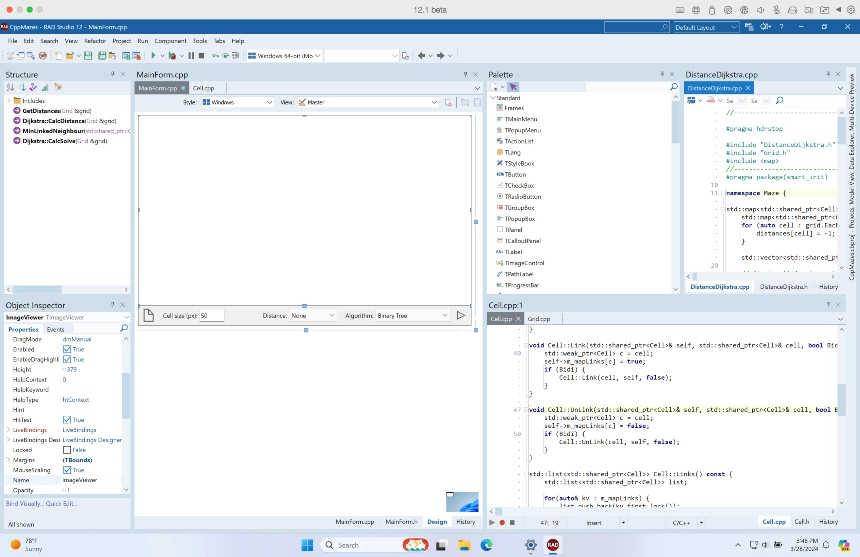Switch to the Events tab in Object Inspector

55,329
